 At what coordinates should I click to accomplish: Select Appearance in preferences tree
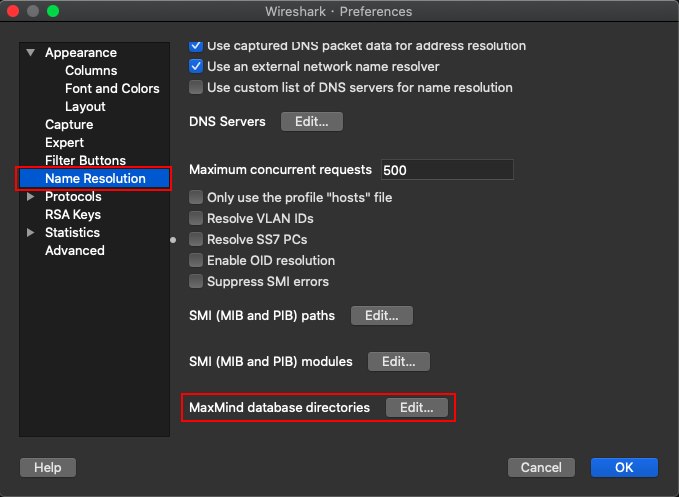(x=81, y=52)
